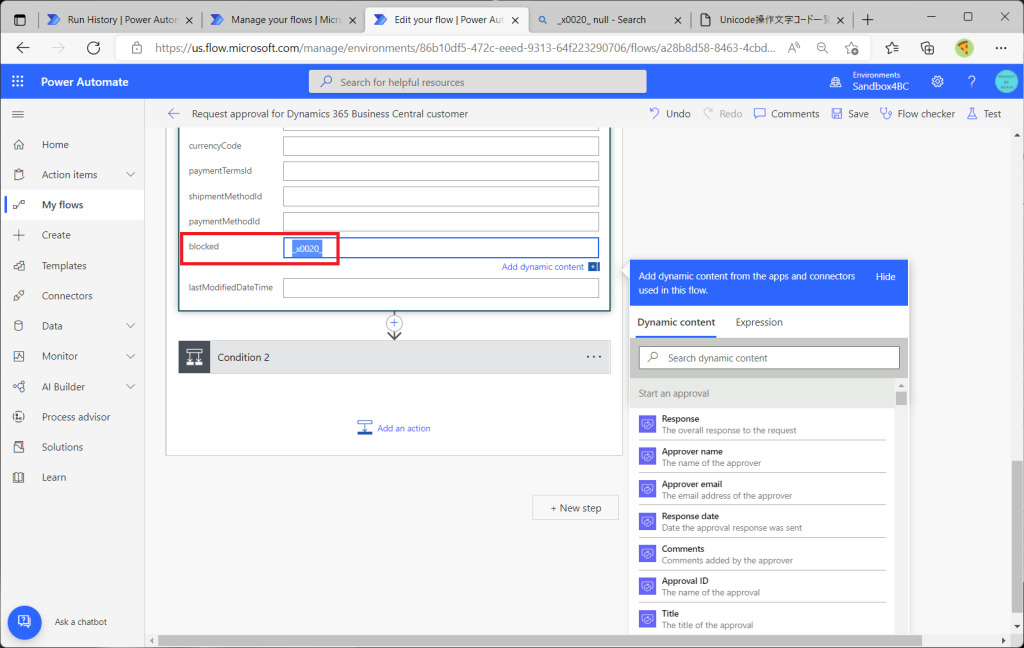Image resolution: width=1024 pixels, height=648 pixels.
Task: Click the Redo button
Action: tap(722, 114)
